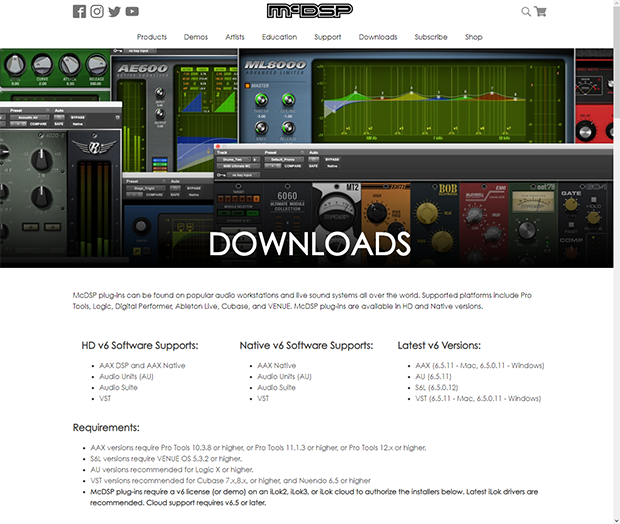The height and width of the screenshot is (524, 620).
Task: Open the Support menu item
Action: (x=327, y=37)
